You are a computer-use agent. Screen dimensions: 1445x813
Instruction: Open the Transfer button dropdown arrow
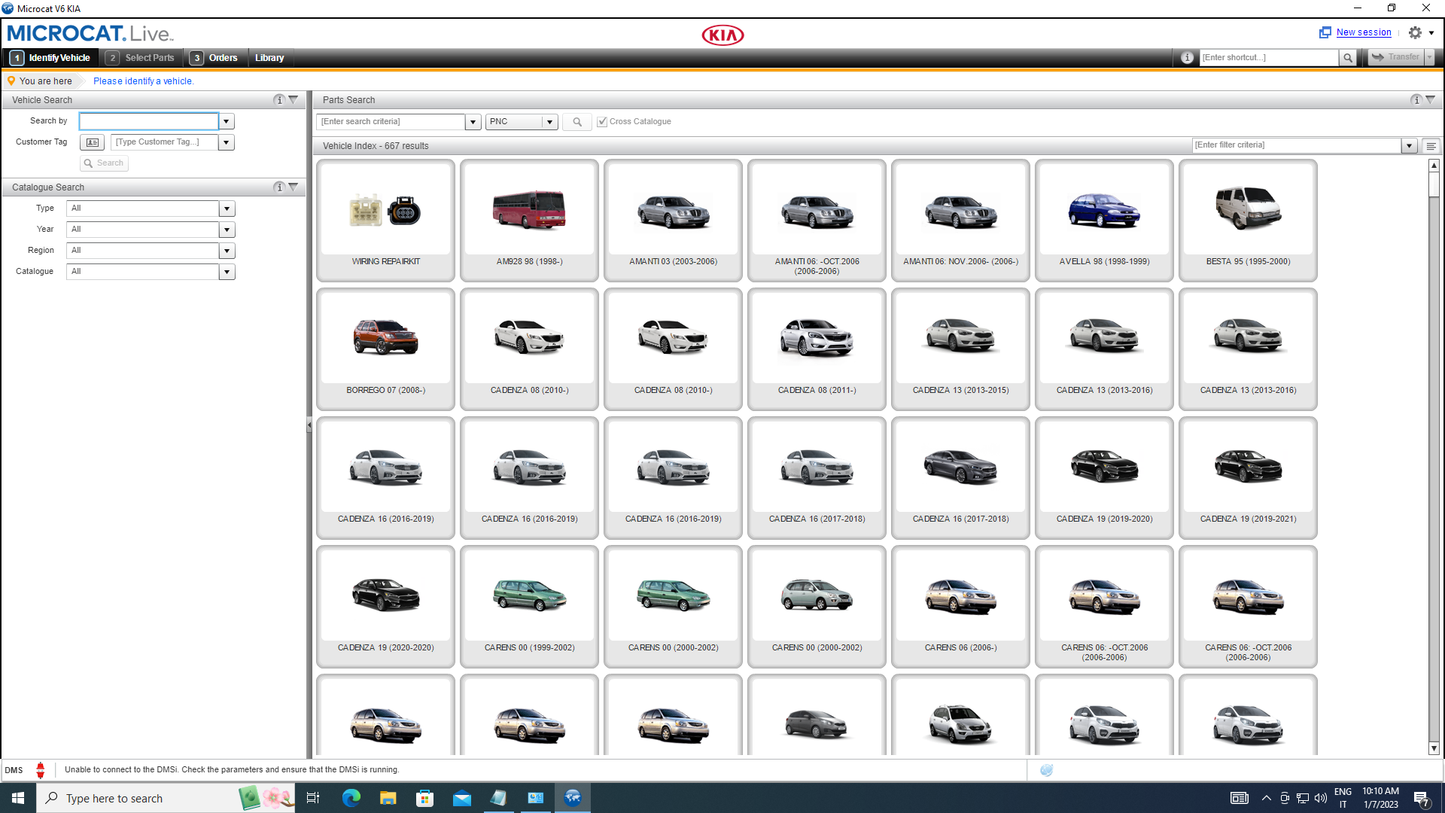(x=1430, y=58)
